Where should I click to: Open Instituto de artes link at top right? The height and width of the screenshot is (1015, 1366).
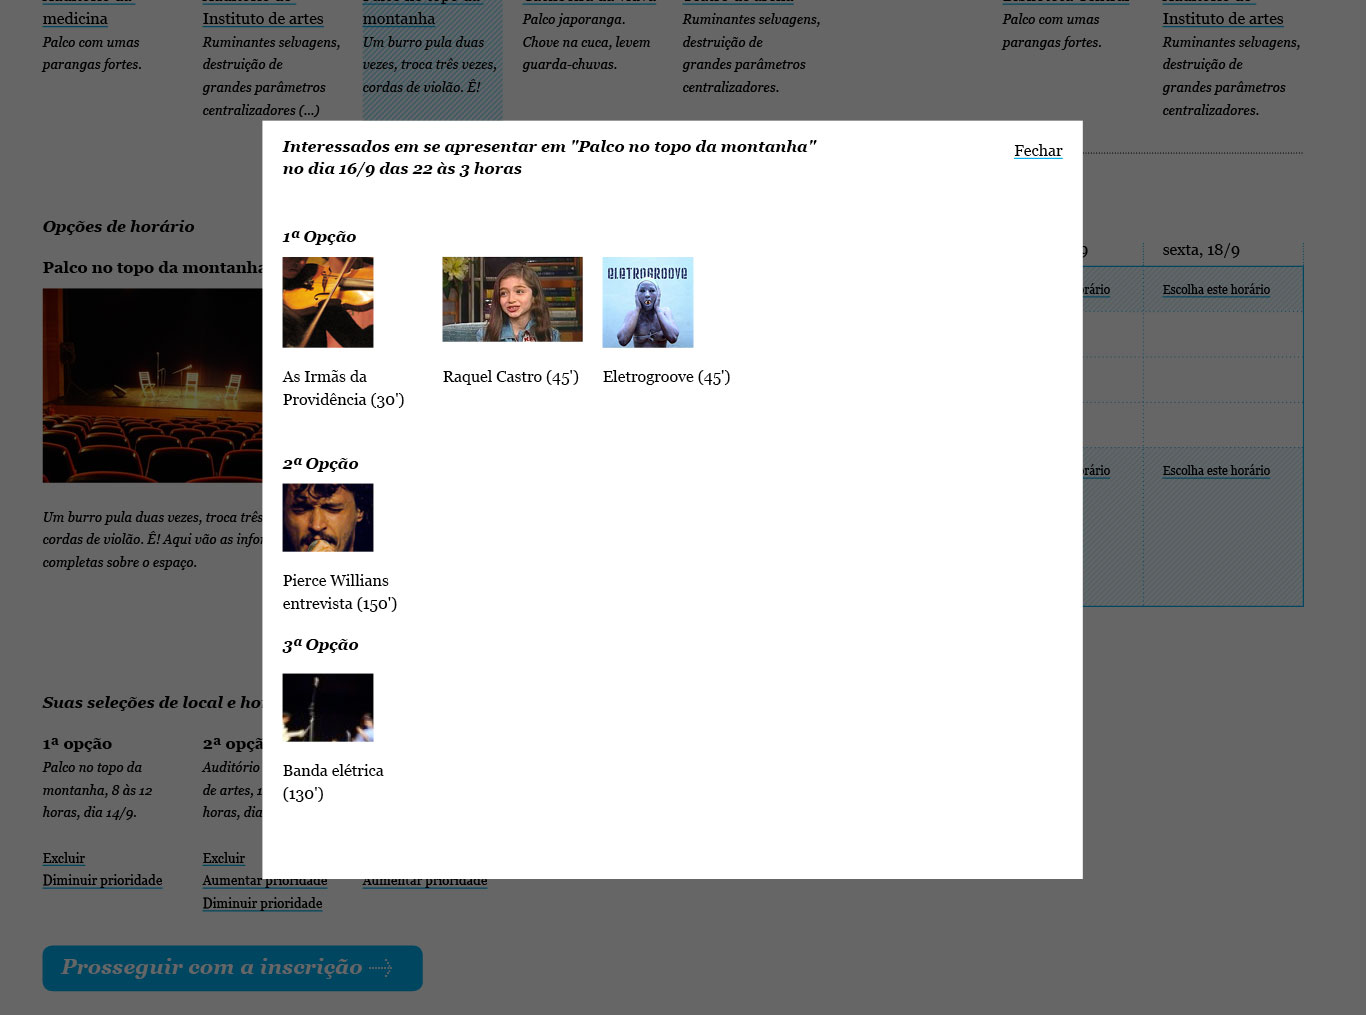(x=1222, y=18)
